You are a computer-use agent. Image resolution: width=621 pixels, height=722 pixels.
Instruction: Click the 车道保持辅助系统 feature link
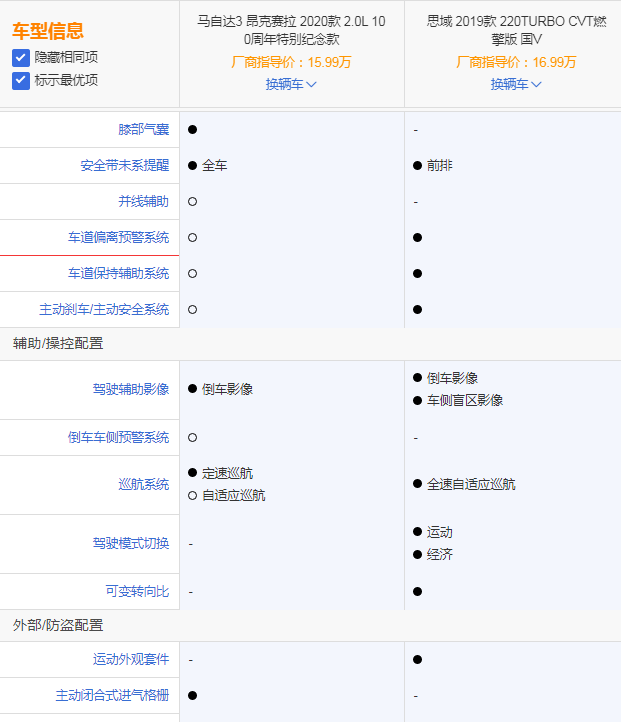[x=118, y=274]
